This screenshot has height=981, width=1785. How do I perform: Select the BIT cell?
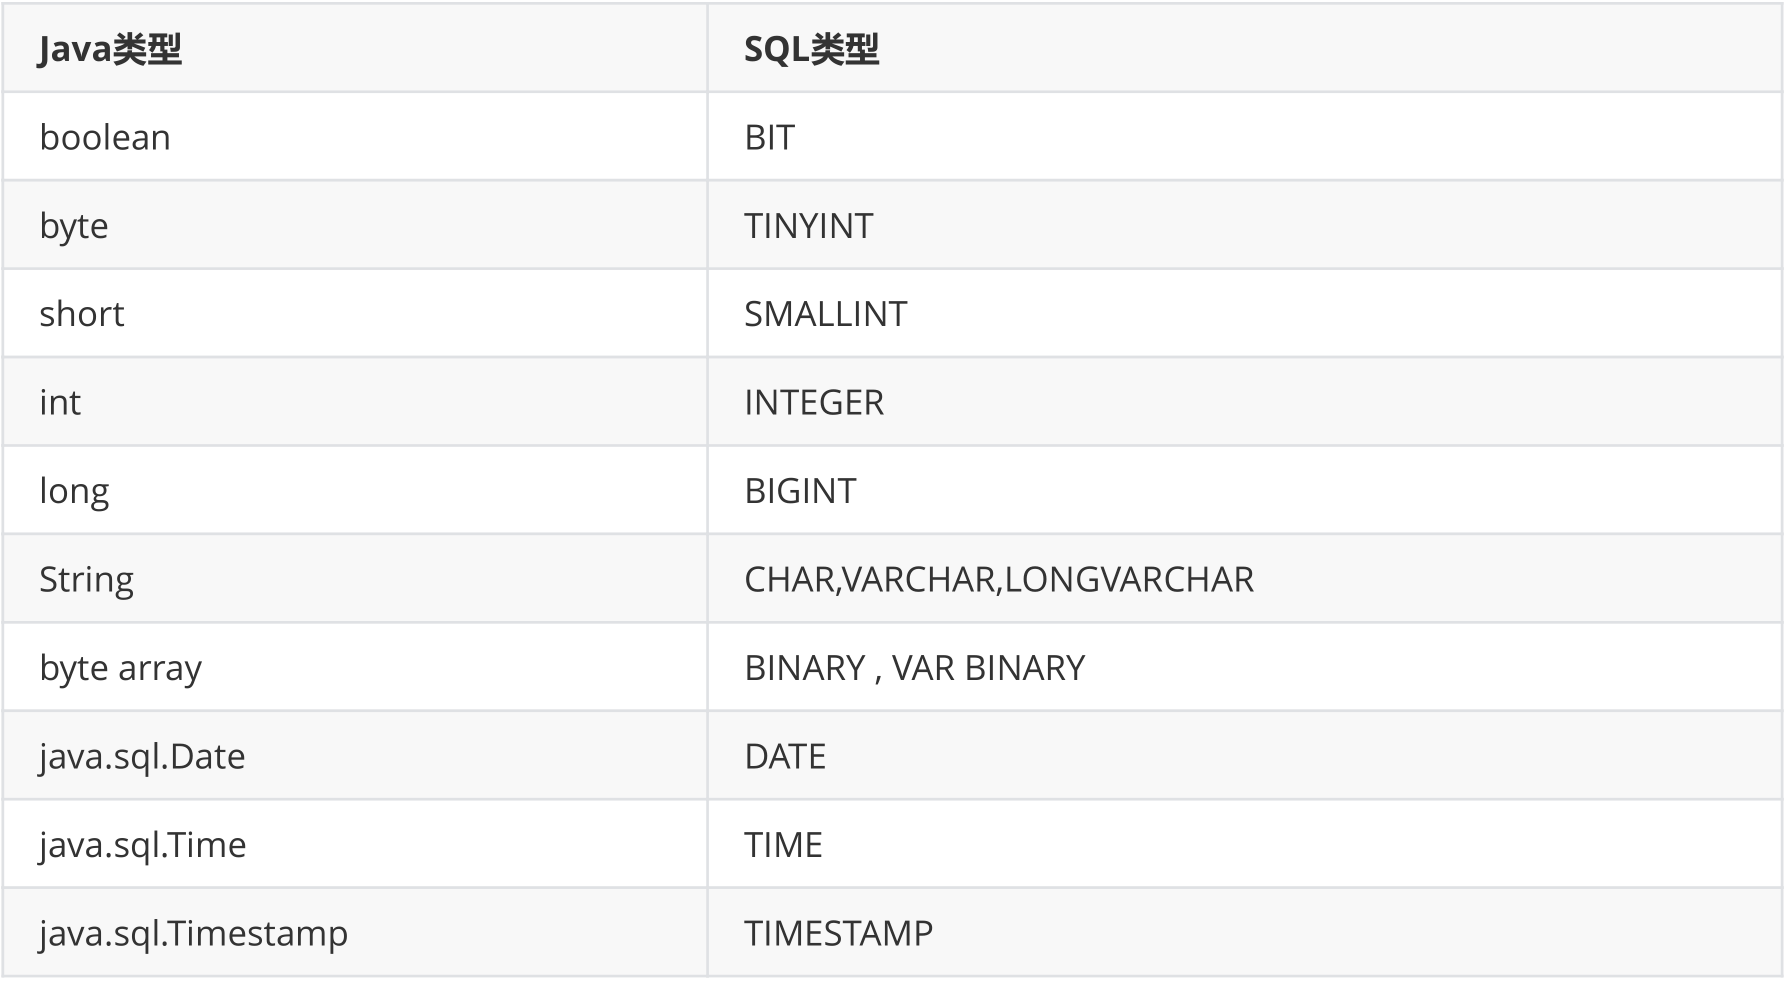click(x=769, y=137)
